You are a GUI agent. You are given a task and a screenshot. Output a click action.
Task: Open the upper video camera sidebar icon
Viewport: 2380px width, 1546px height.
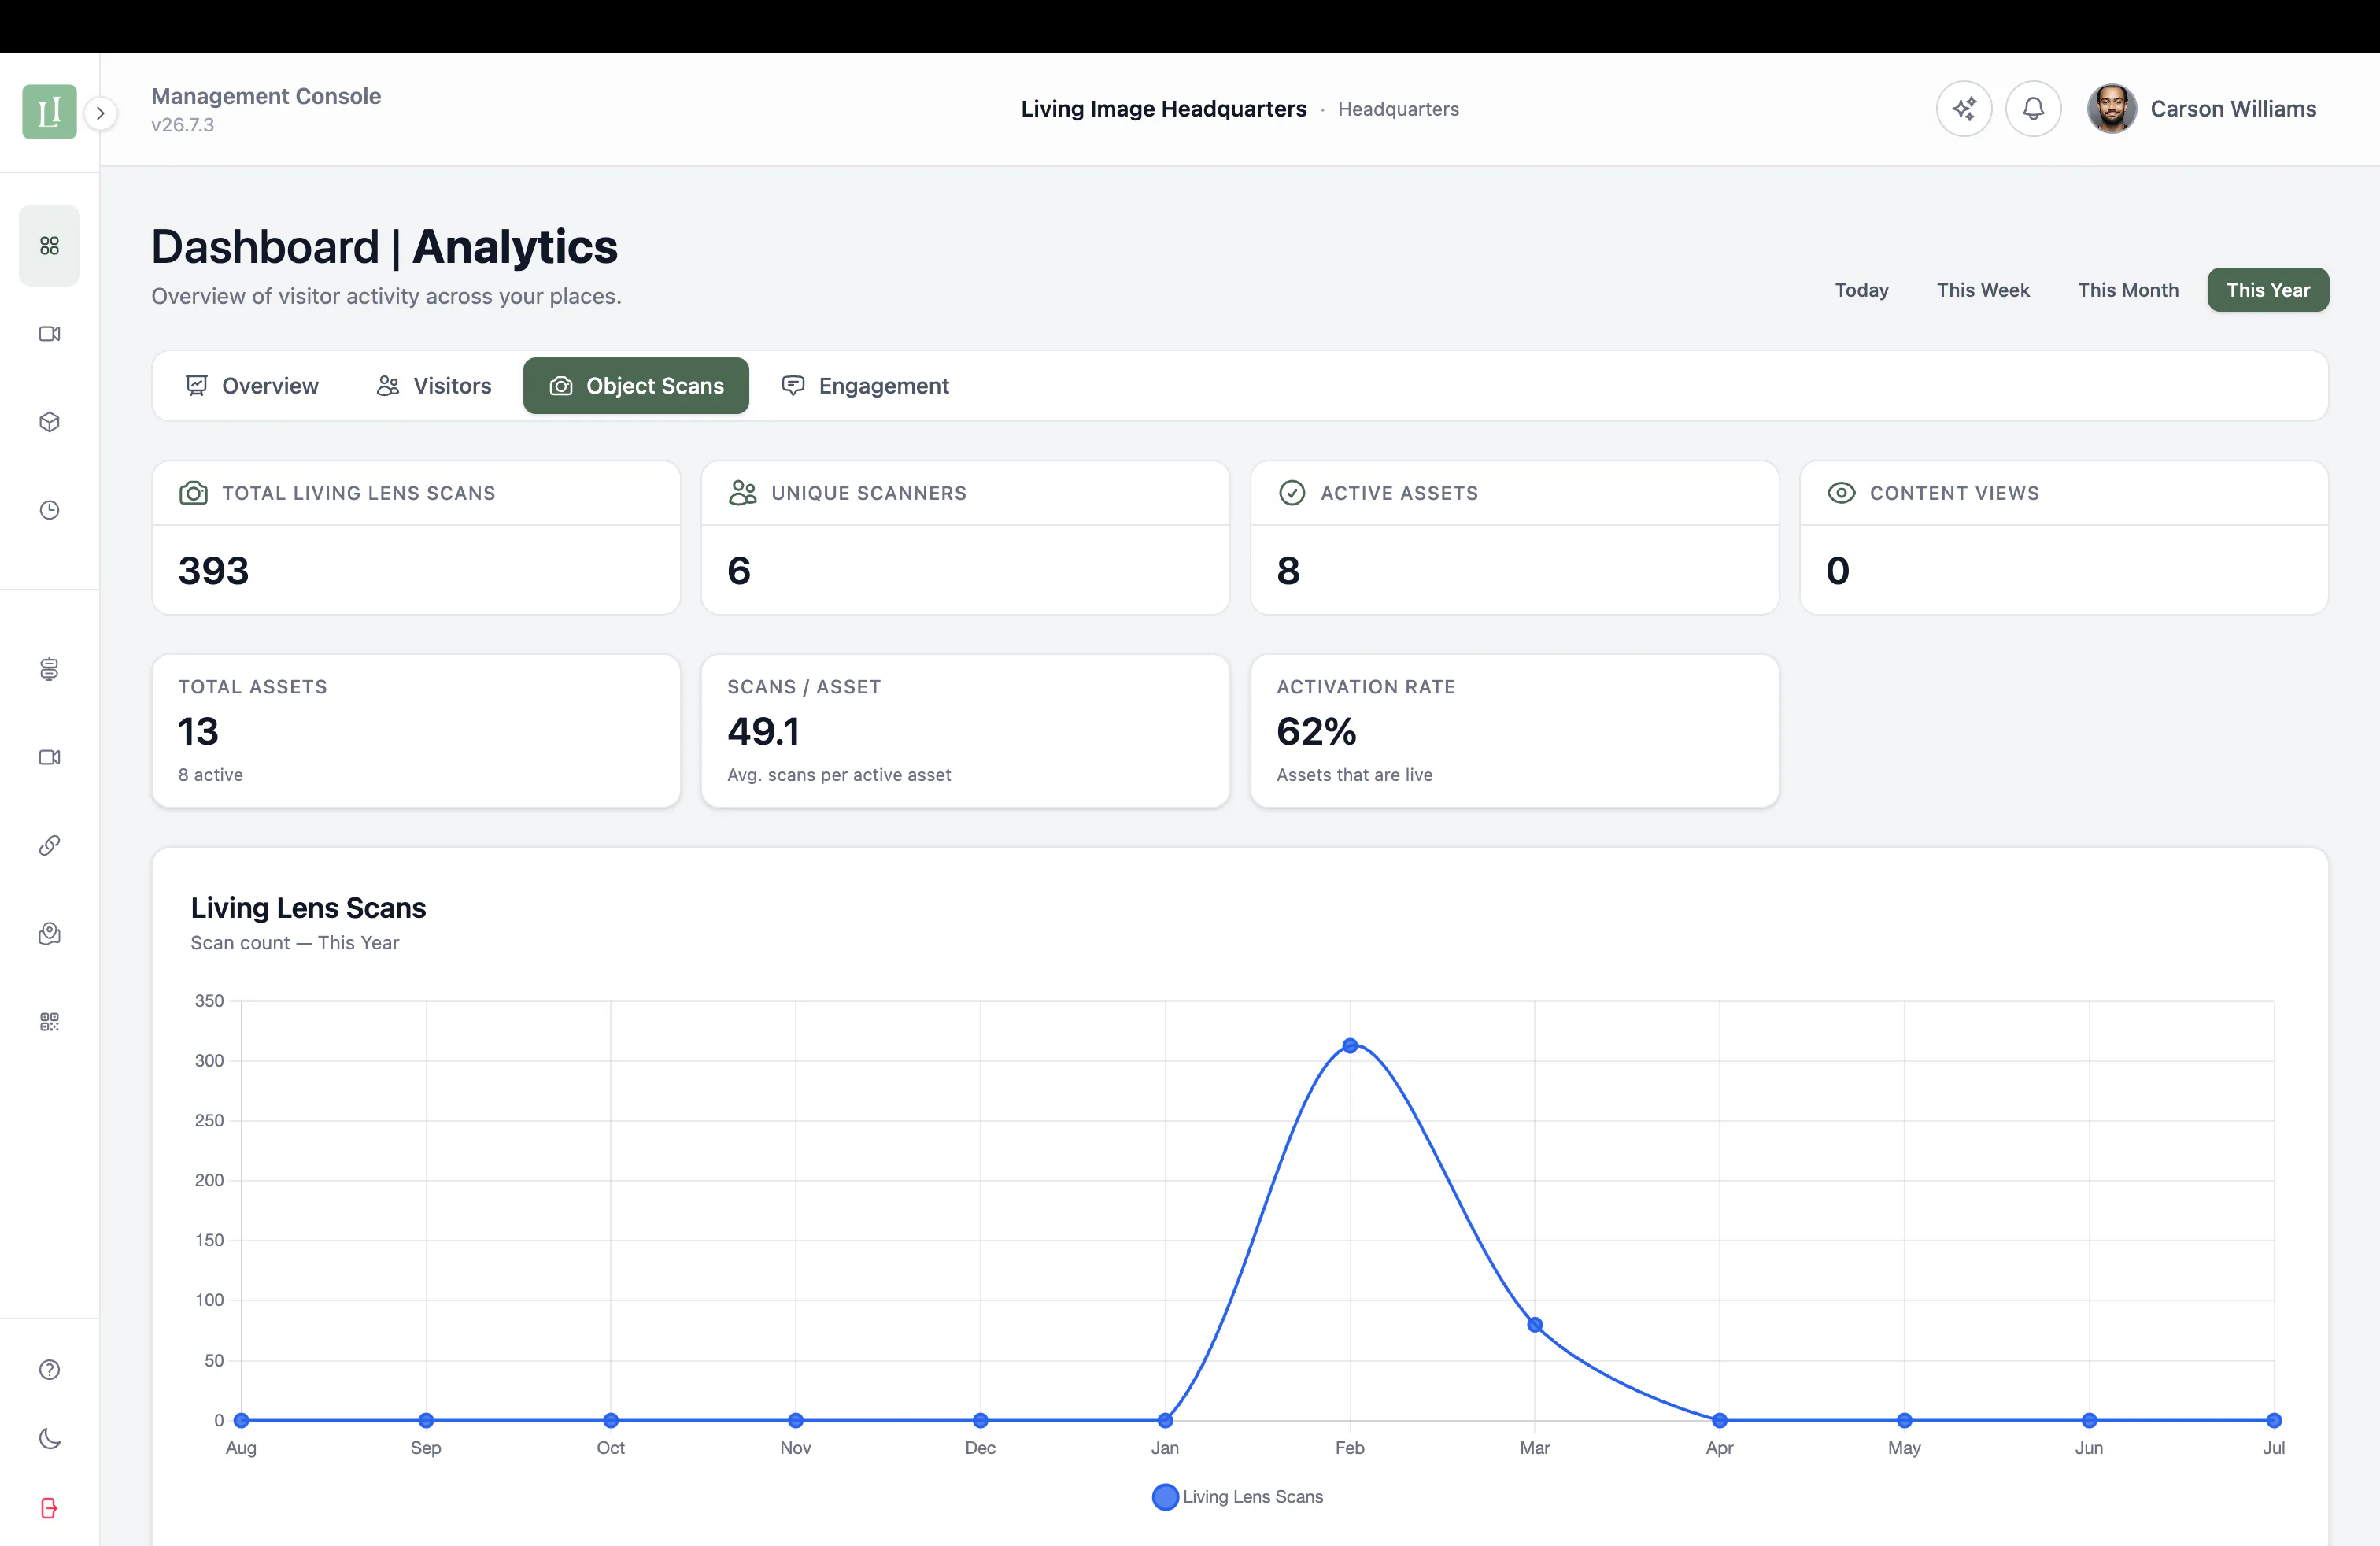(x=49, y=334)
